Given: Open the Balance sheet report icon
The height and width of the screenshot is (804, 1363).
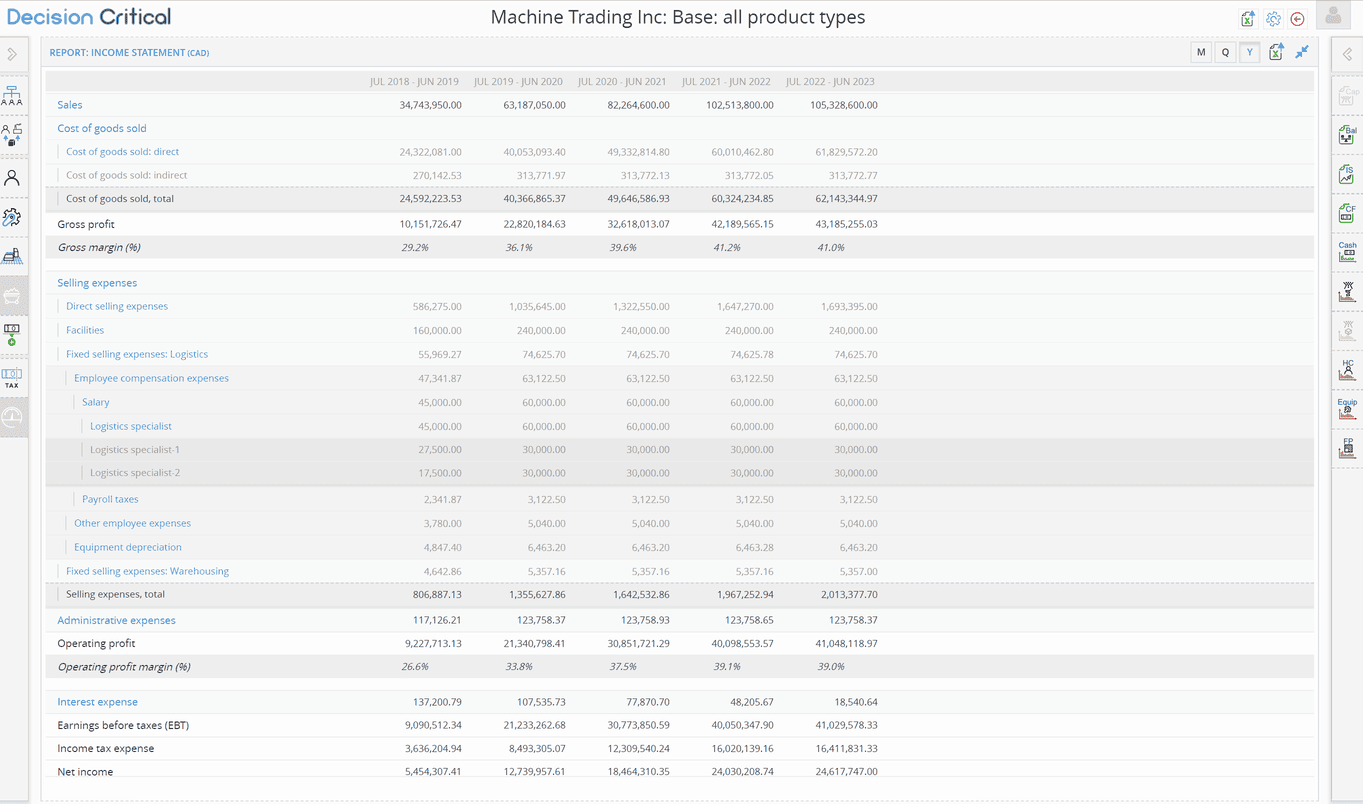Looking at the screenshot, I should tap(1347, 134).
